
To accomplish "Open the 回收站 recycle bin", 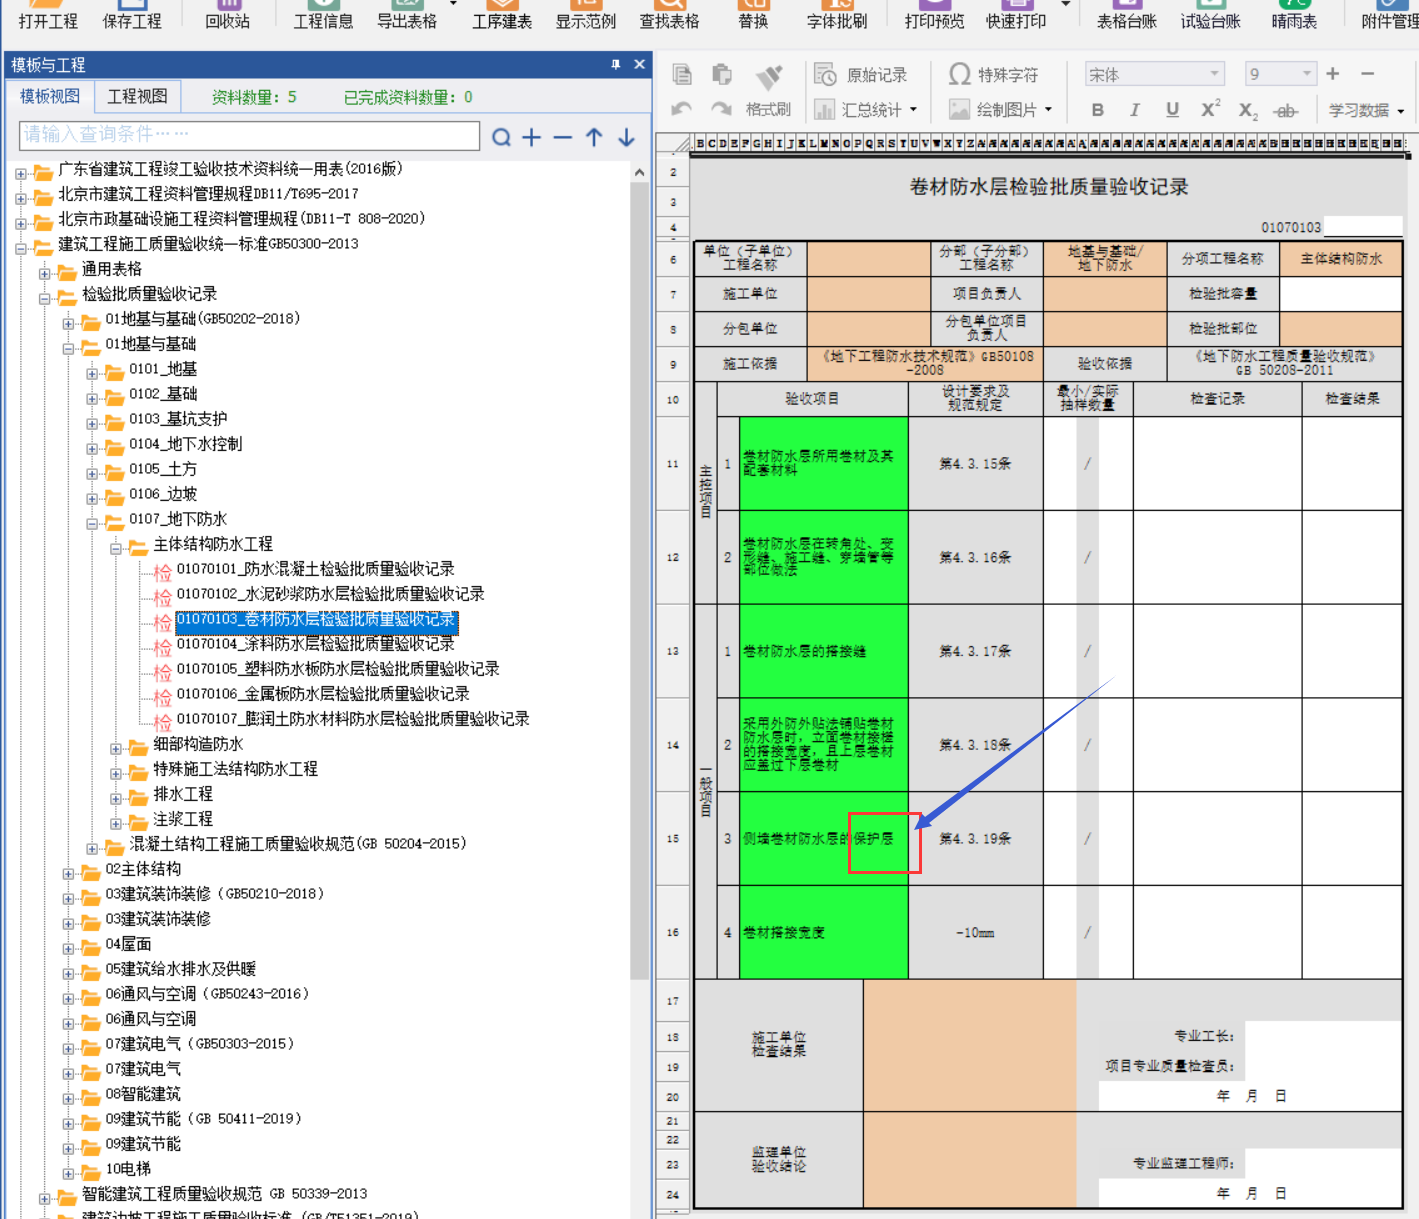I will coord(227,15).
